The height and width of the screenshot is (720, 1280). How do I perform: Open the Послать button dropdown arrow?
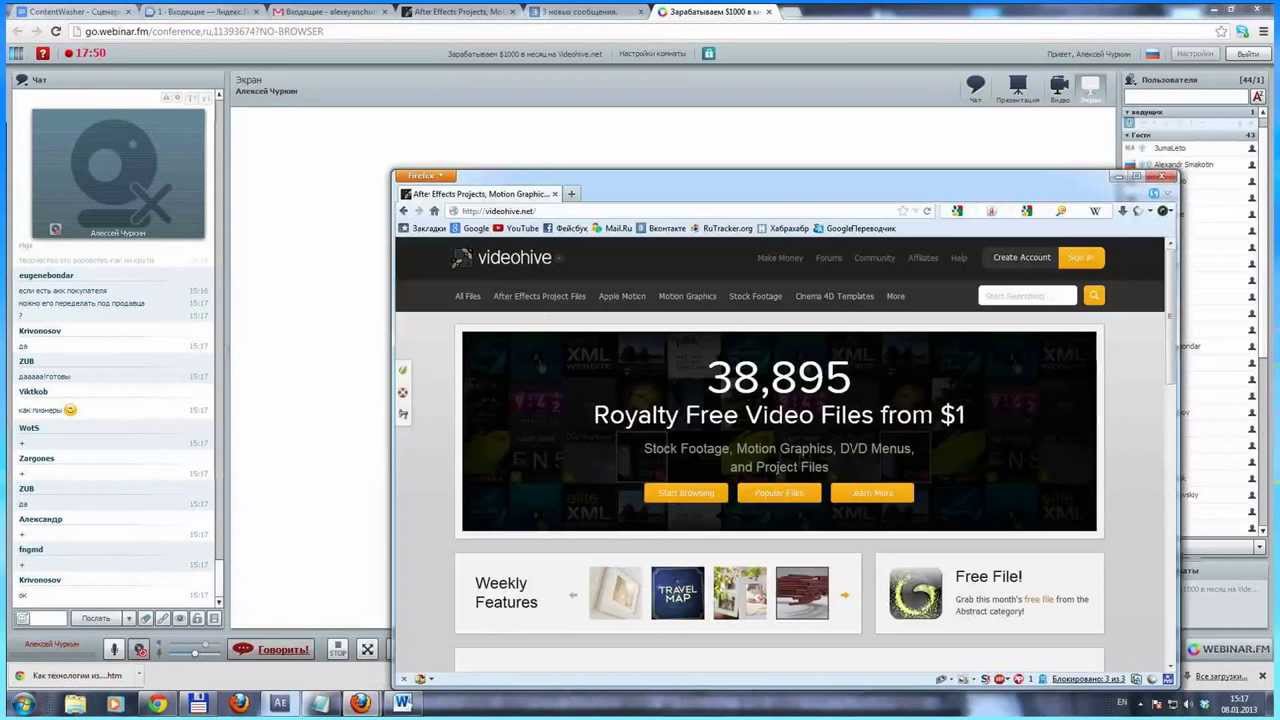click(128, 618)
